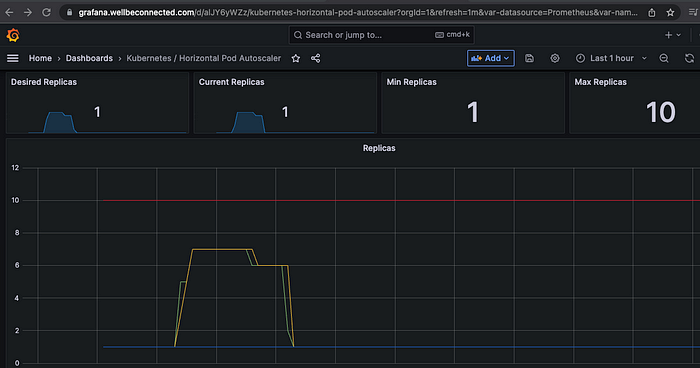The image size is (700, 368).
Task: Click the site lock icon in address bar
Action: (69, 13)
